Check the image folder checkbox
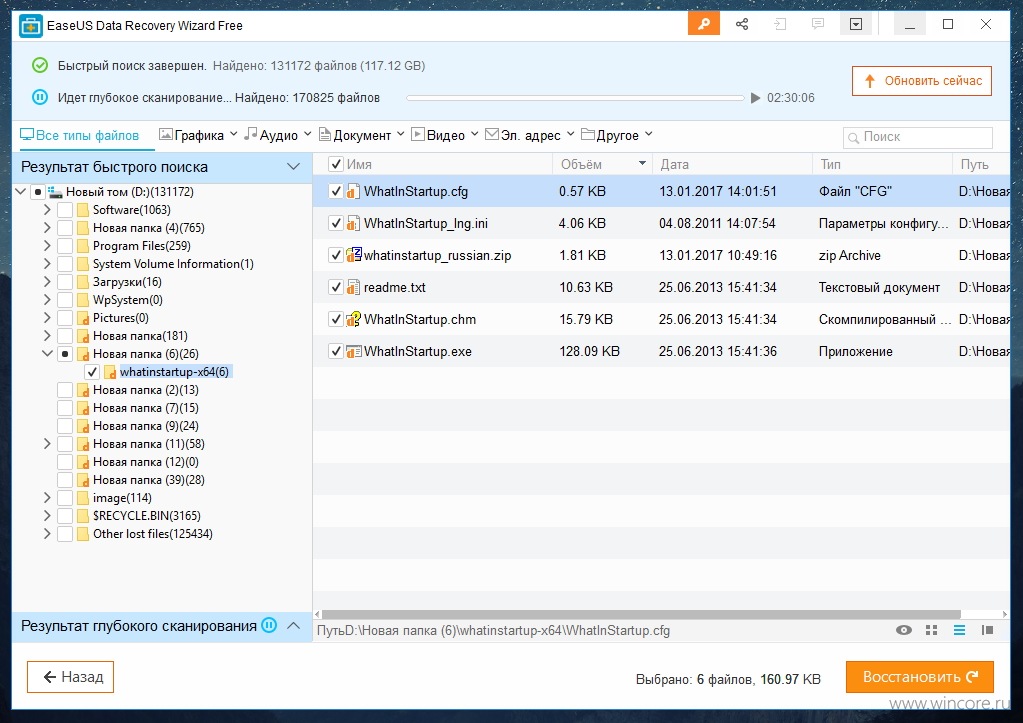 (x=65, y=498)
